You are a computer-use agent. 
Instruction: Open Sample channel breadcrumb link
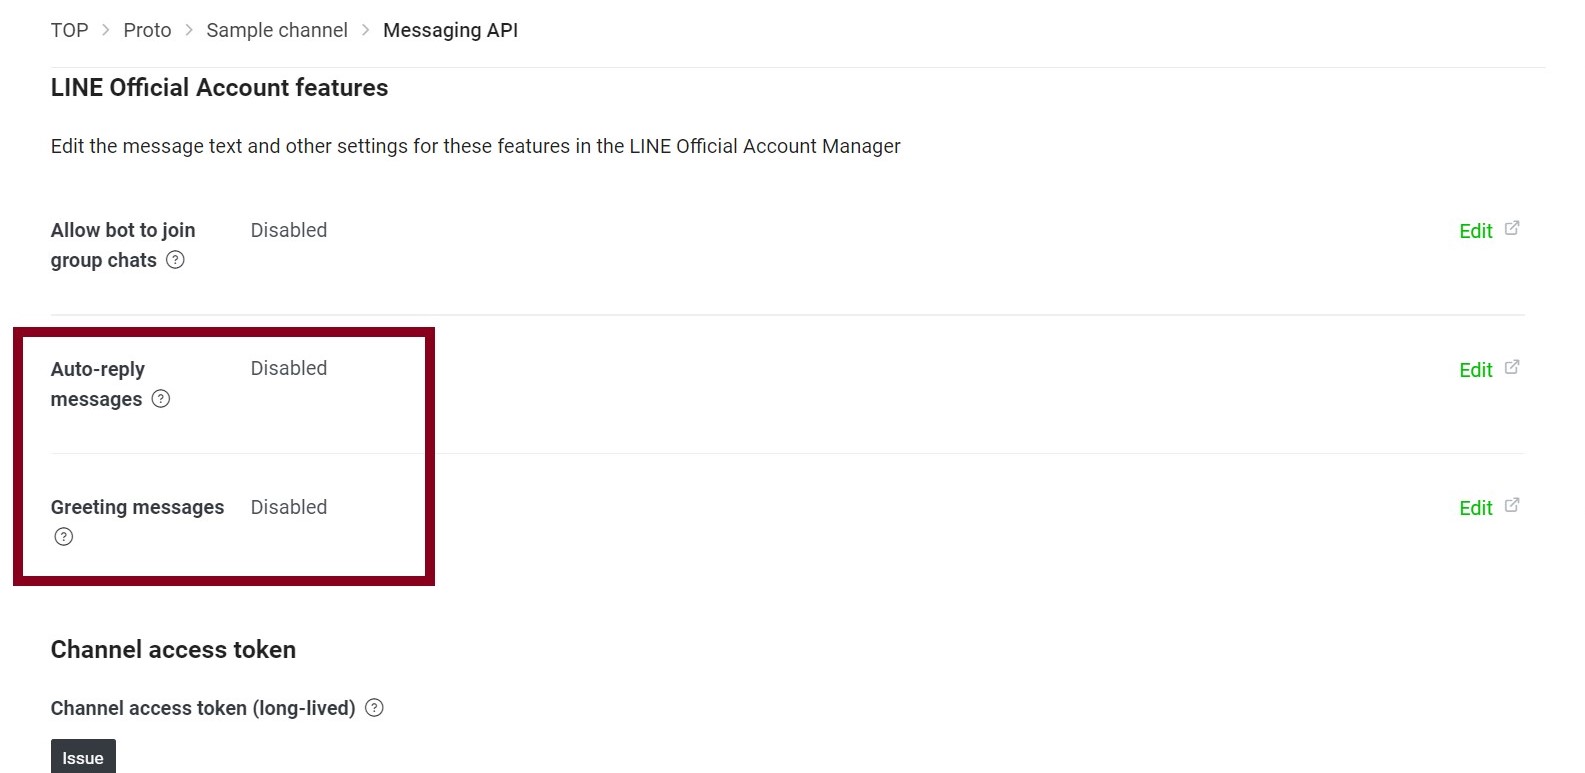(x=277, y=30)
